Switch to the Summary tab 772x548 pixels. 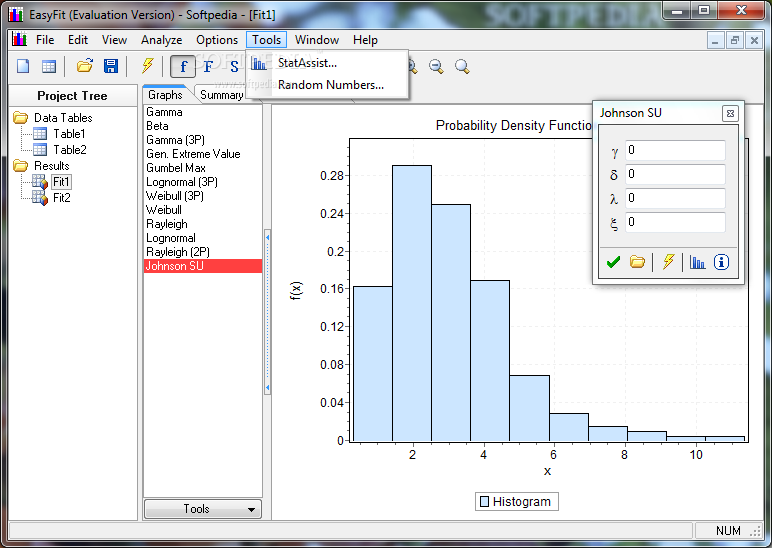pyautogui.click(x=221, y=95)
